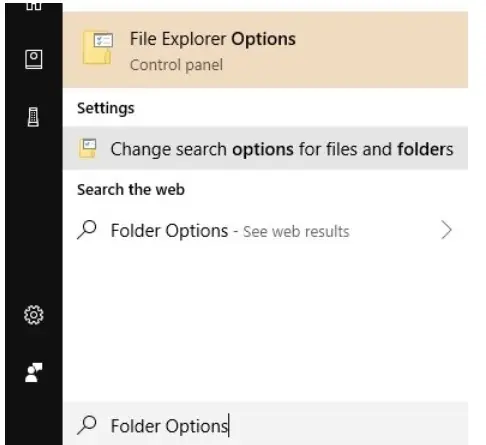
Task: Open the File Explorer Options best match
Action: (265, 50)
